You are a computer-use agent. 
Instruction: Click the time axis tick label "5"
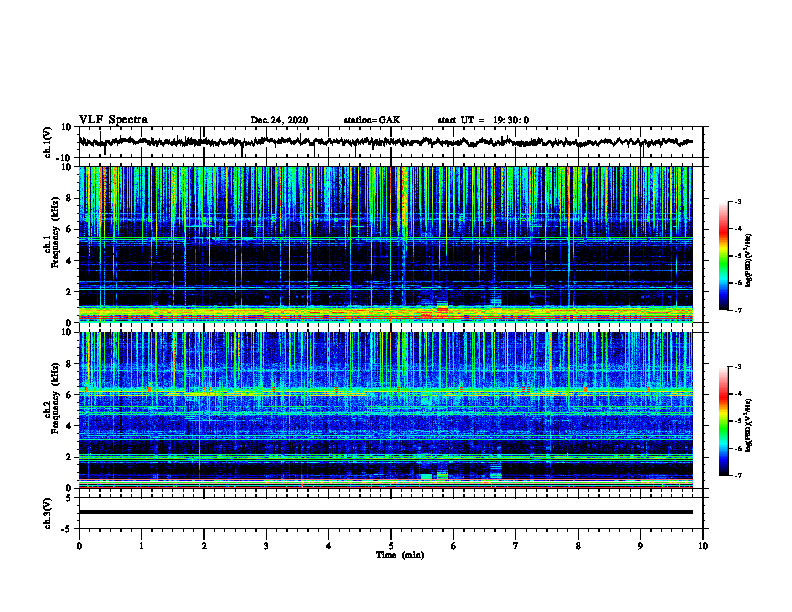coord(391,546)
